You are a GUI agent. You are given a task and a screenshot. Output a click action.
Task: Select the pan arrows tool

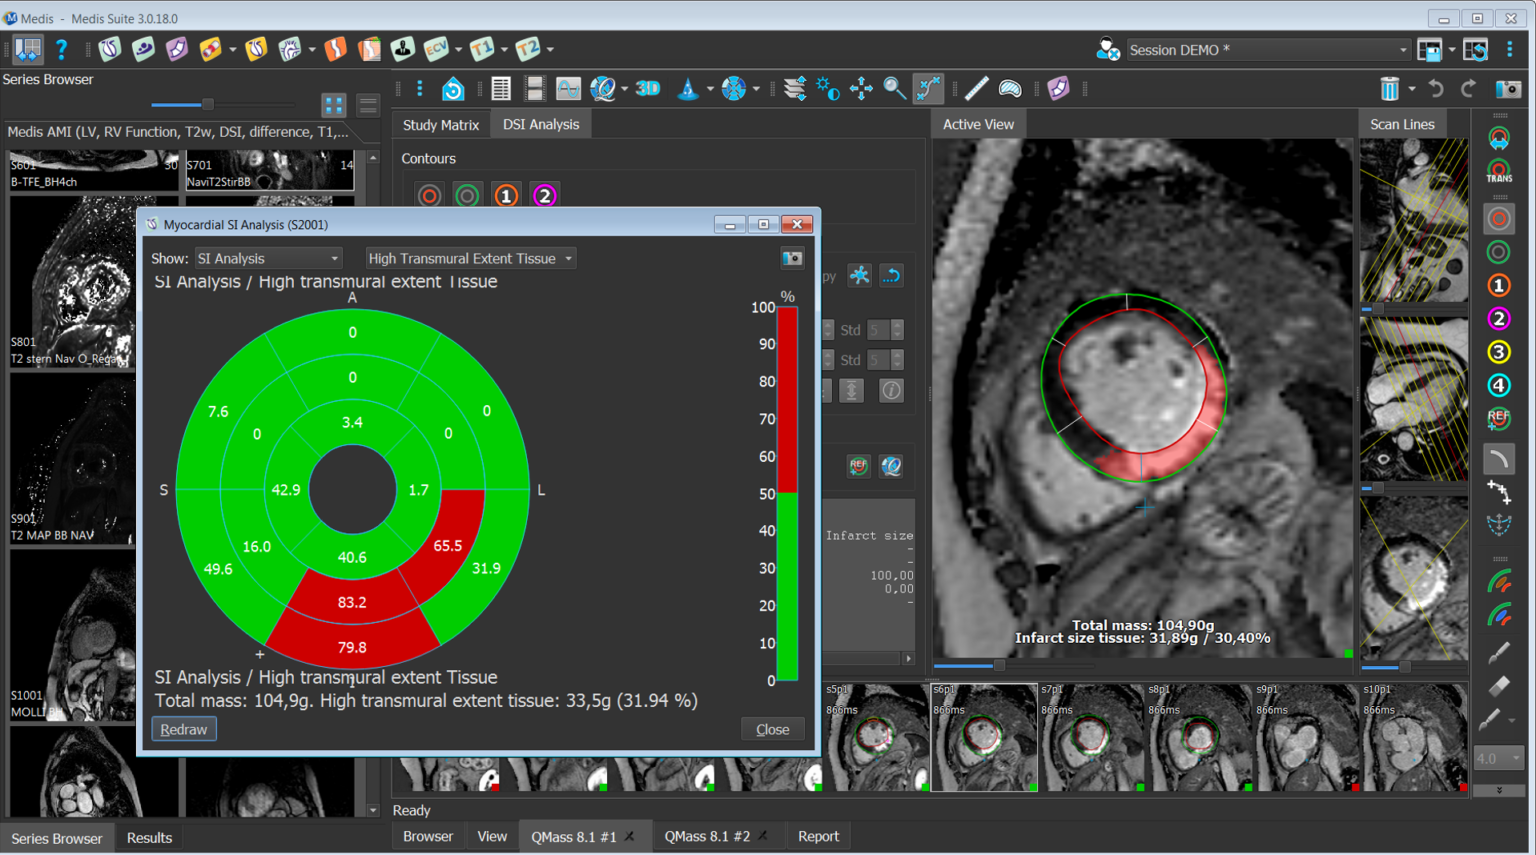[x=861, y=88]
